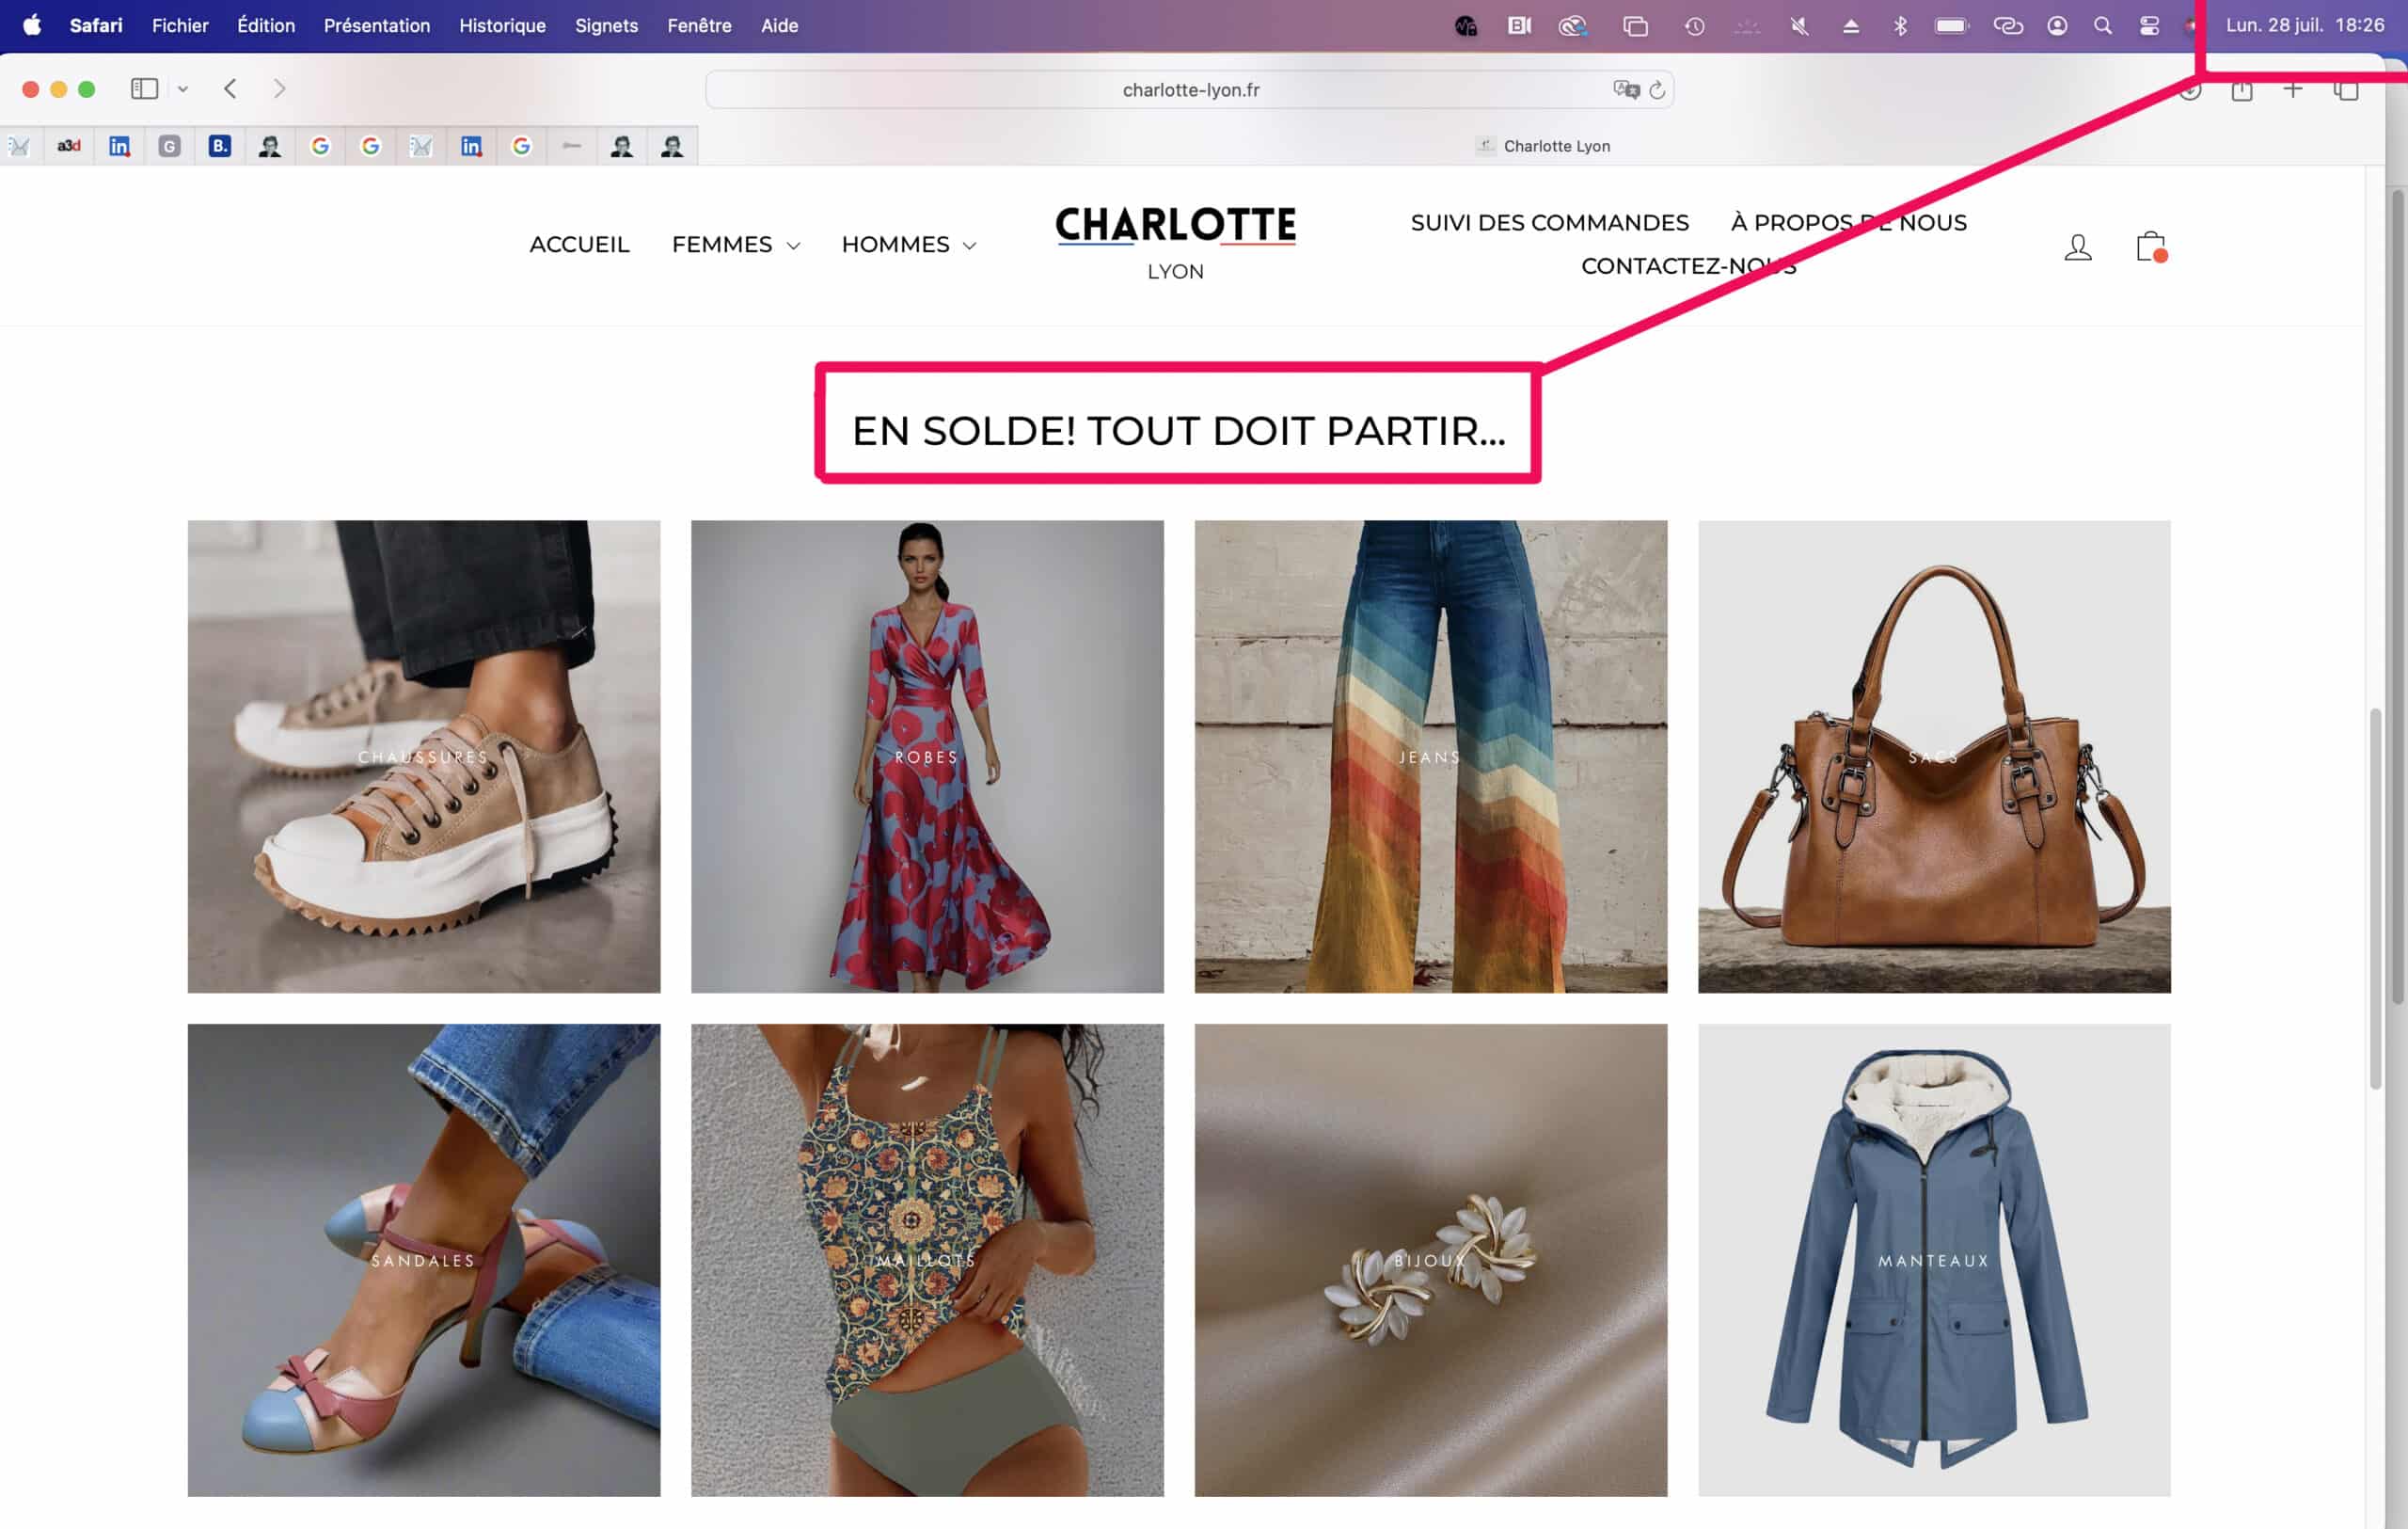
Task: Click the Time Machine menu bar icon
Action: pos(1694,26)
